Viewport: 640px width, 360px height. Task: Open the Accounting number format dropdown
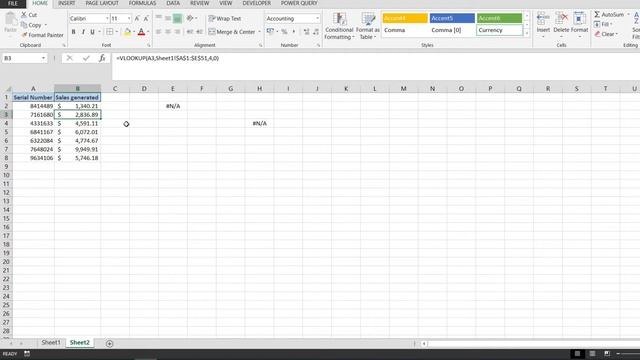point(317,19)
